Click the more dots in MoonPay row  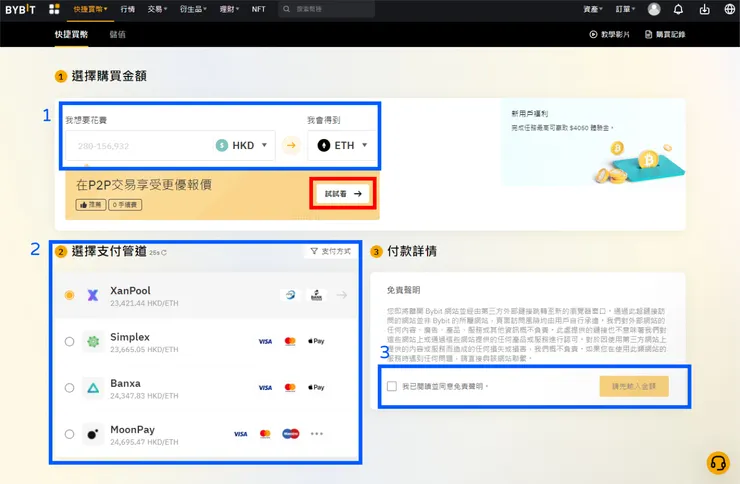click(317, 434)
